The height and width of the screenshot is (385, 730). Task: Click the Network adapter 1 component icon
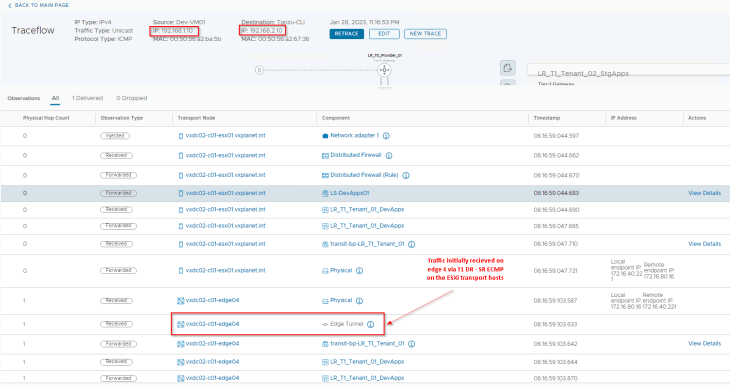325,136
